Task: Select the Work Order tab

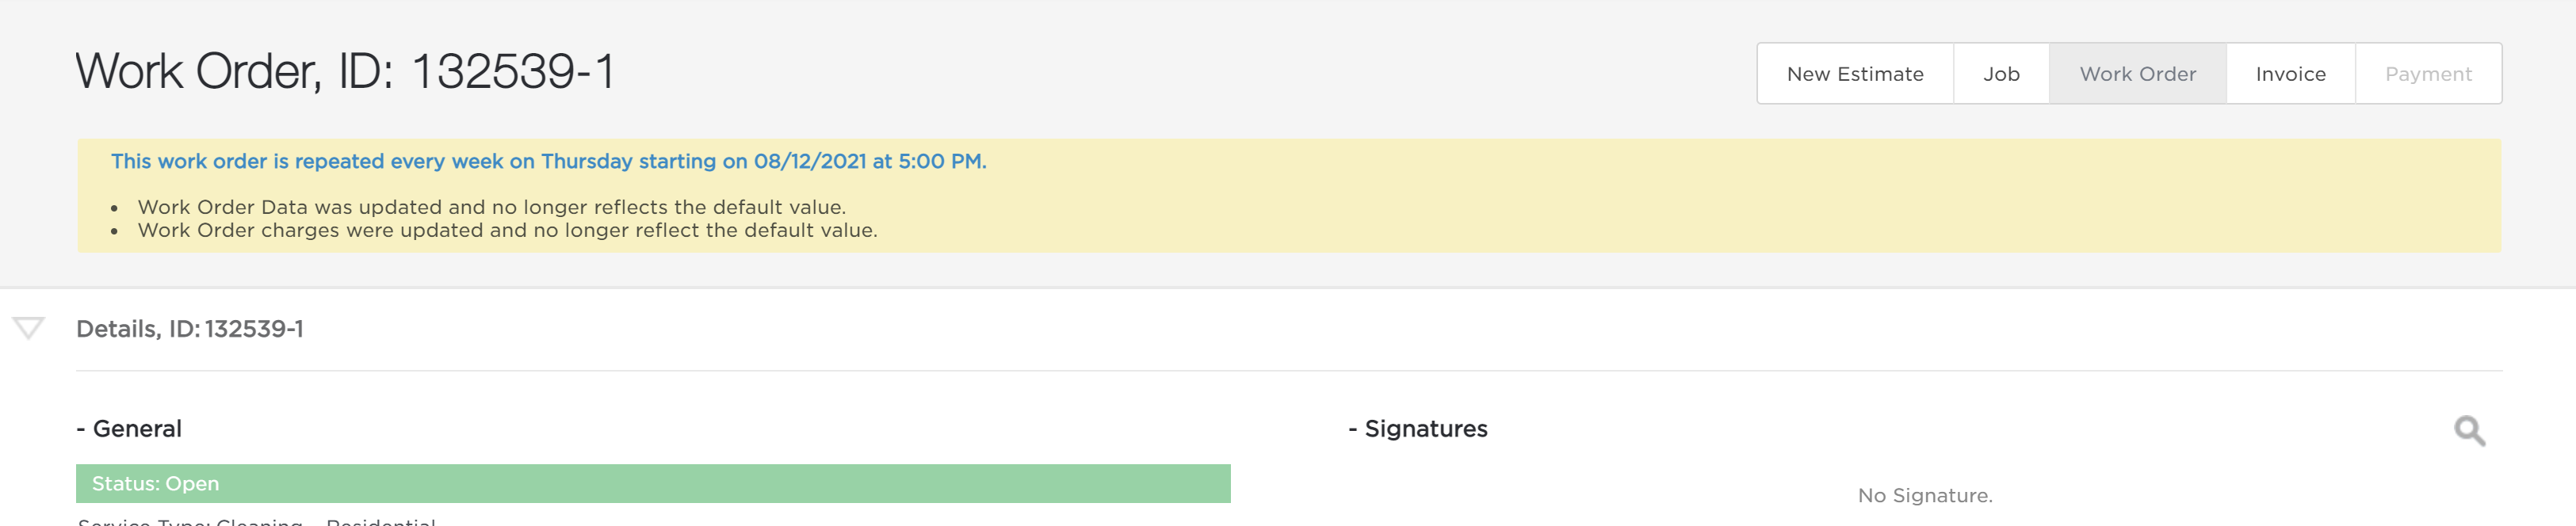Action: point(2137,74)
